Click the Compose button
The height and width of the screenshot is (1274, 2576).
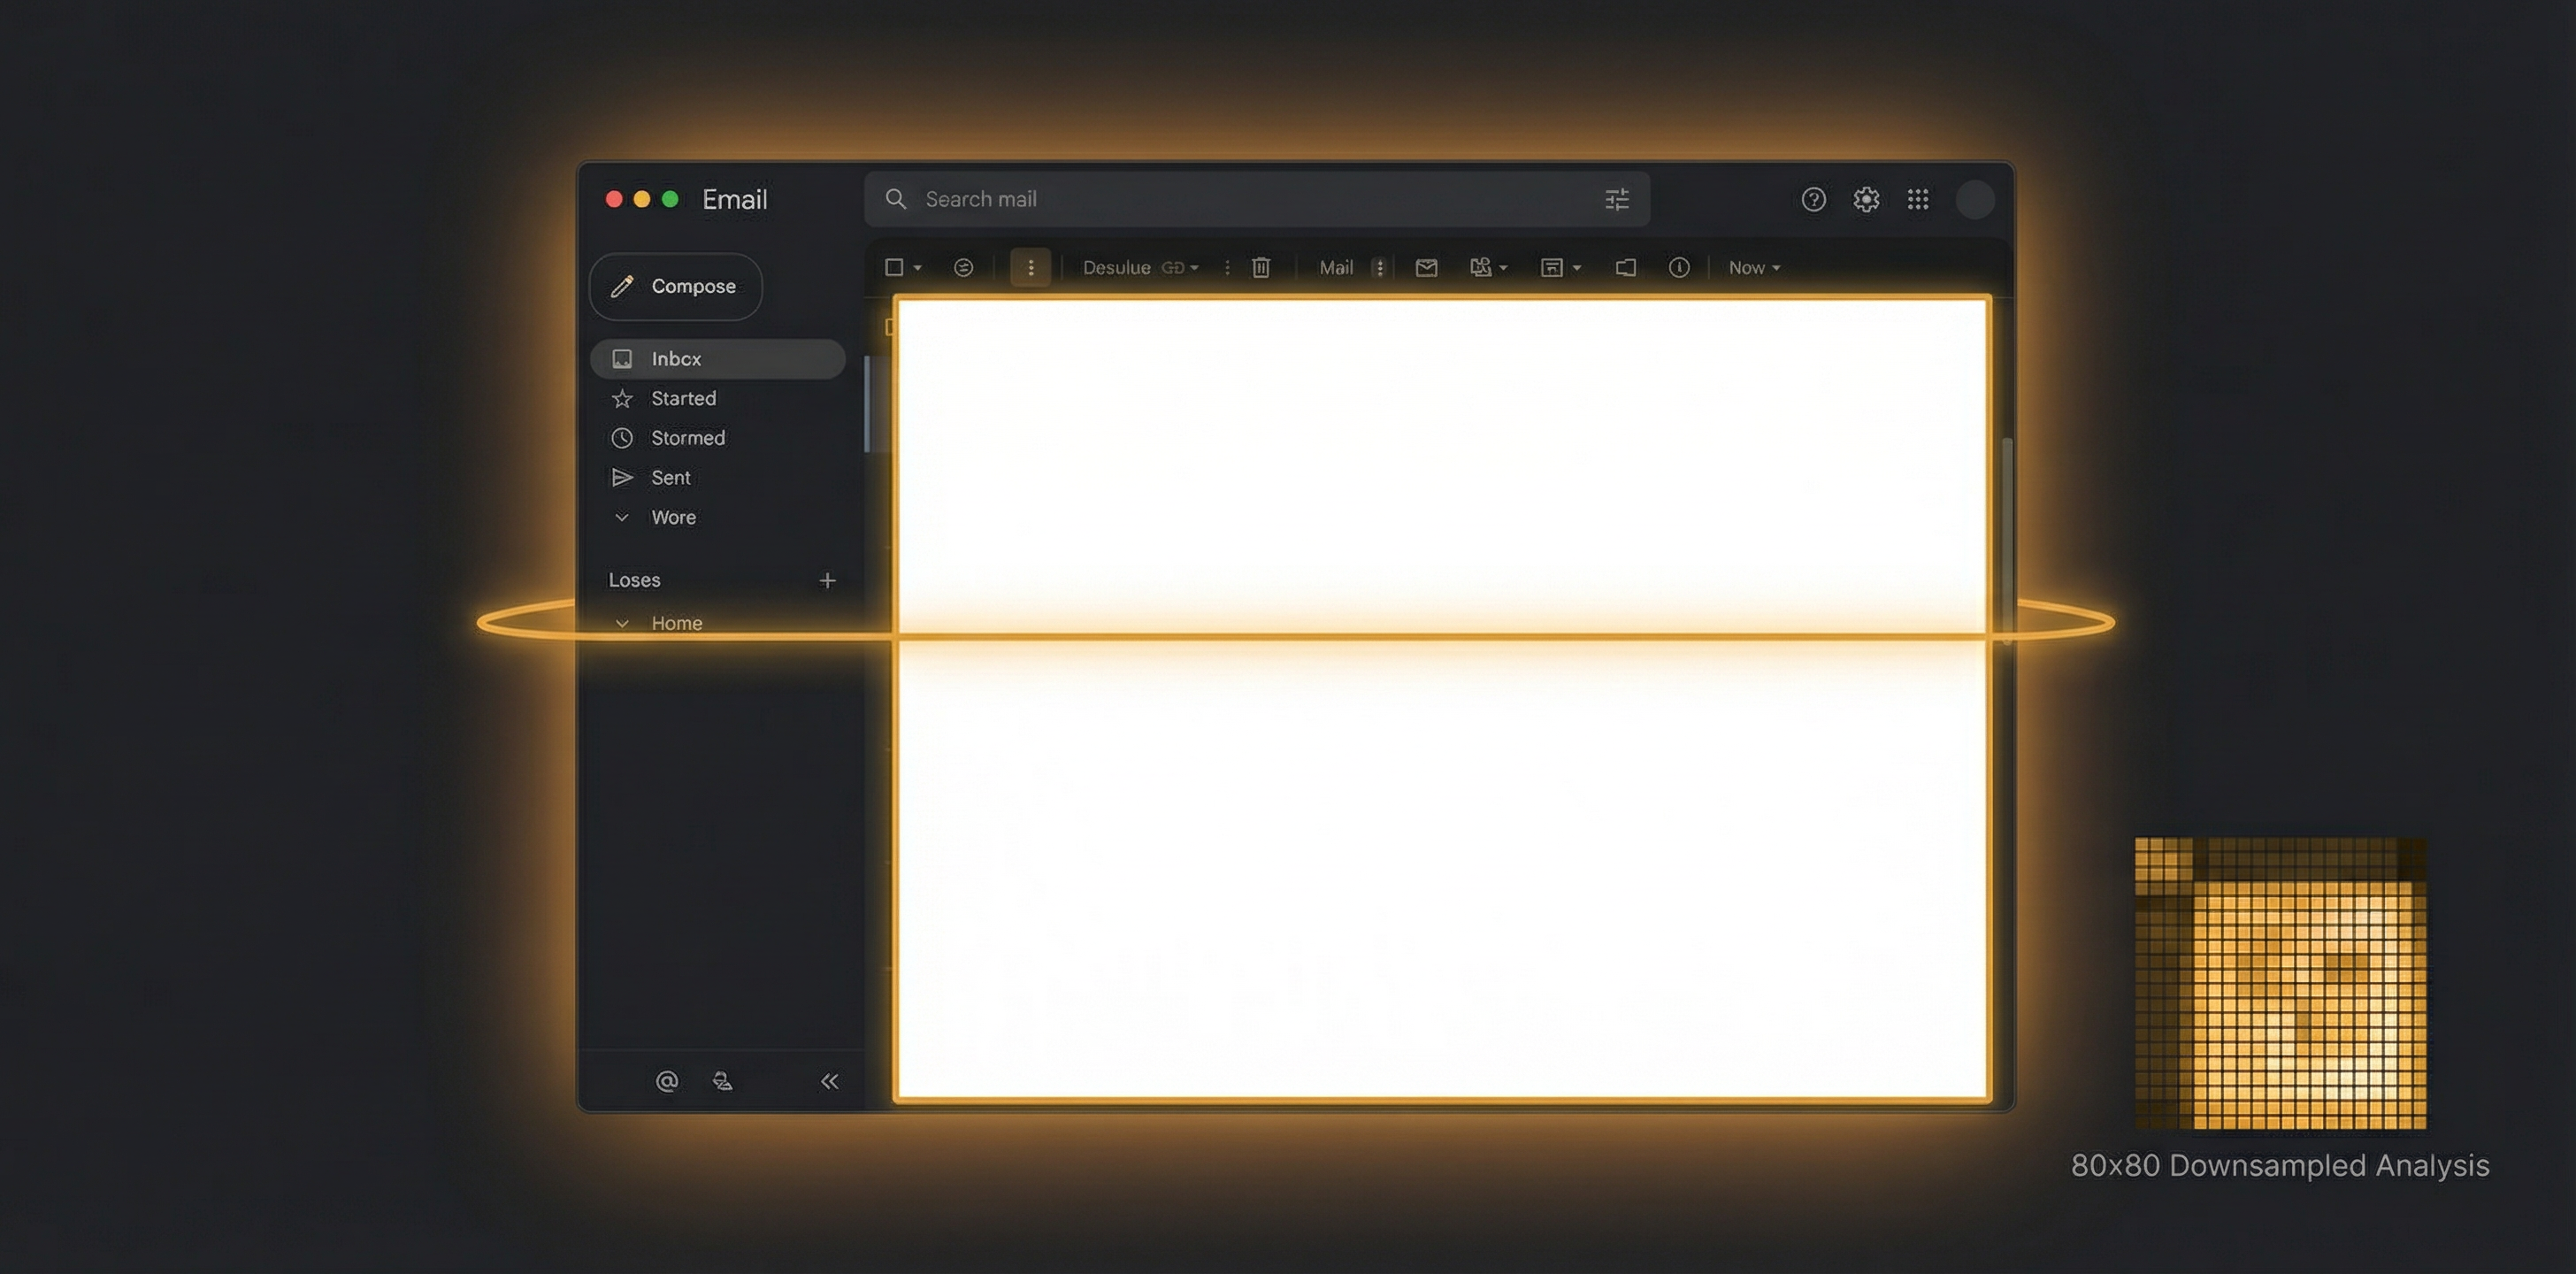(676, 287)
